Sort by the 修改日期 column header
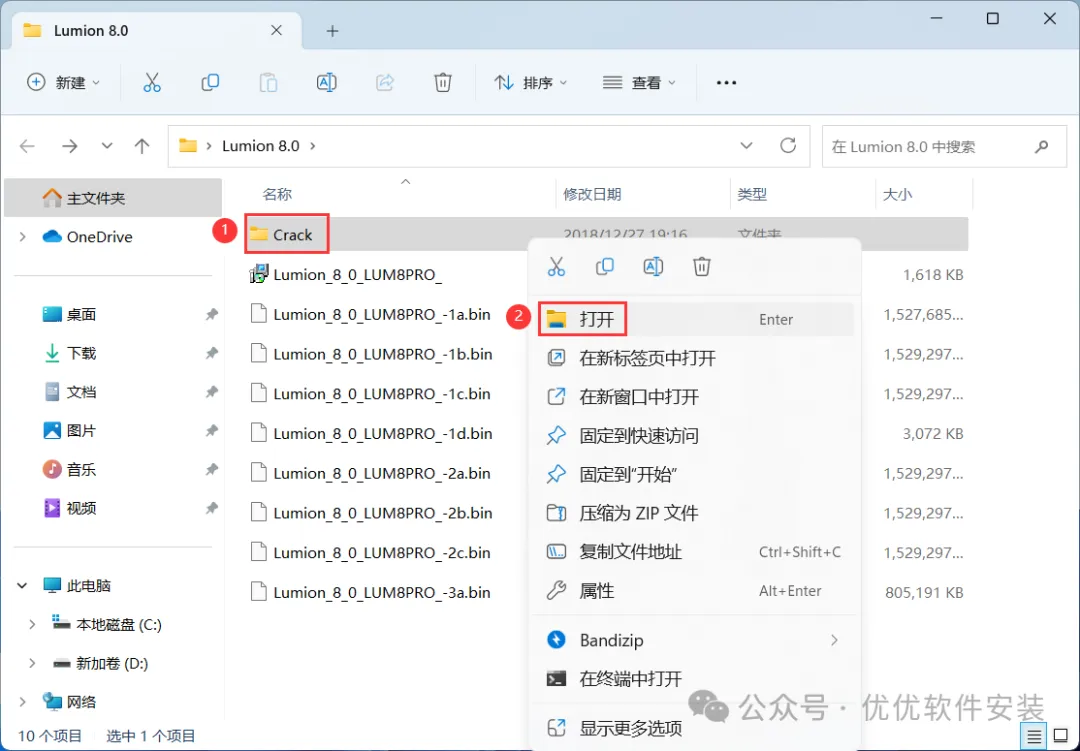This screenshot has height=751, width=1080. (592, 195)
